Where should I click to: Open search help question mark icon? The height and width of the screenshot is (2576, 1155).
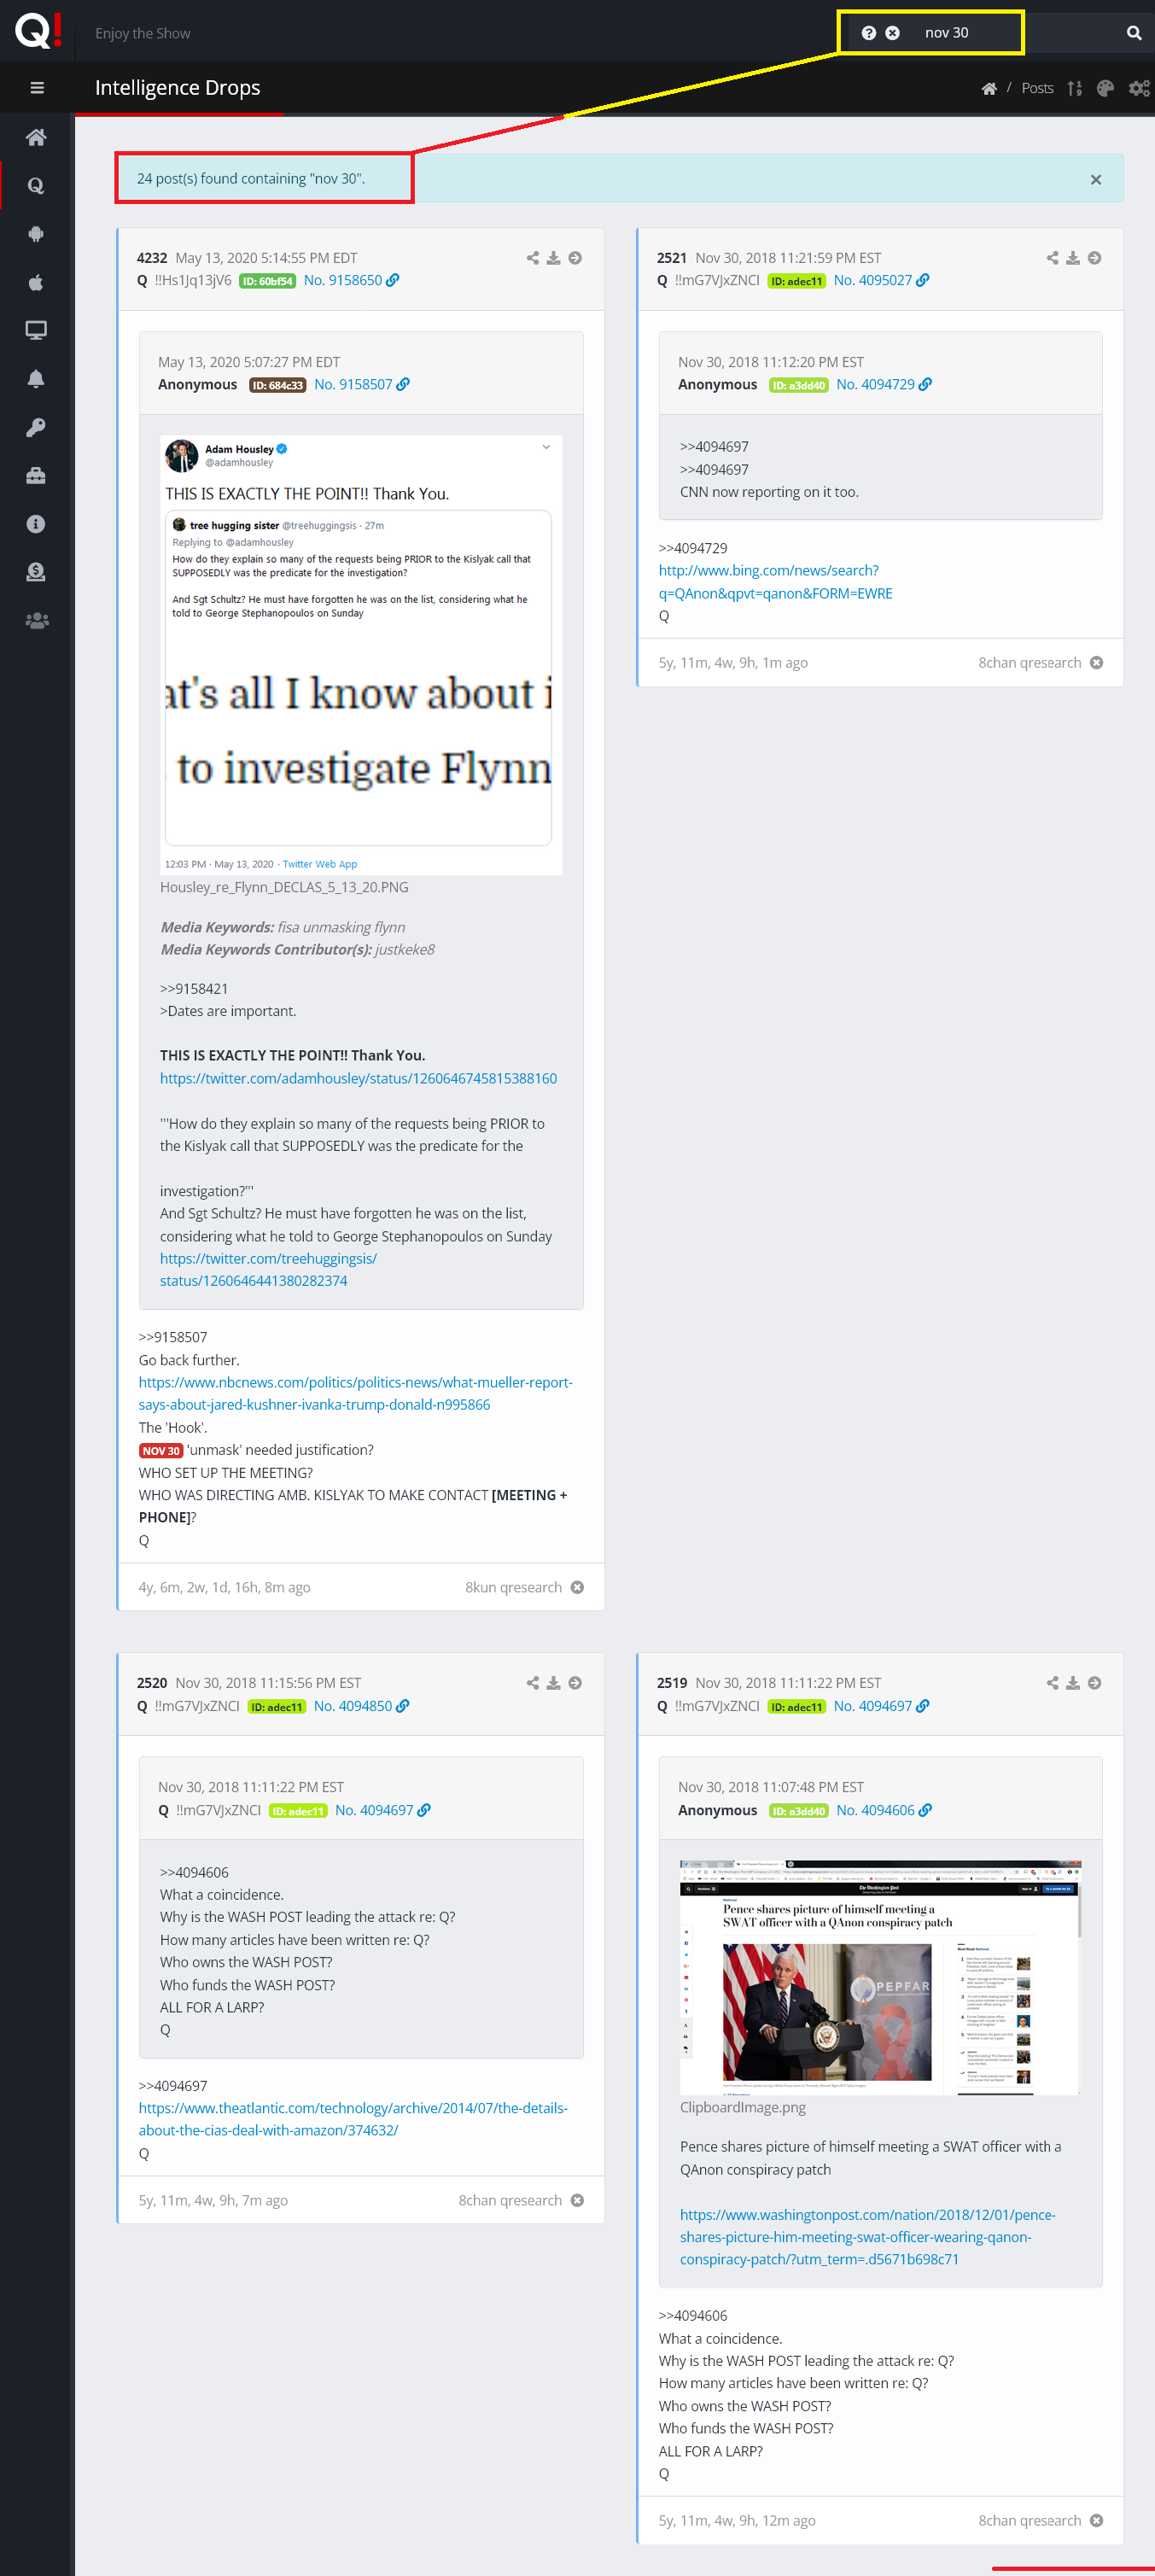point(868,33)
